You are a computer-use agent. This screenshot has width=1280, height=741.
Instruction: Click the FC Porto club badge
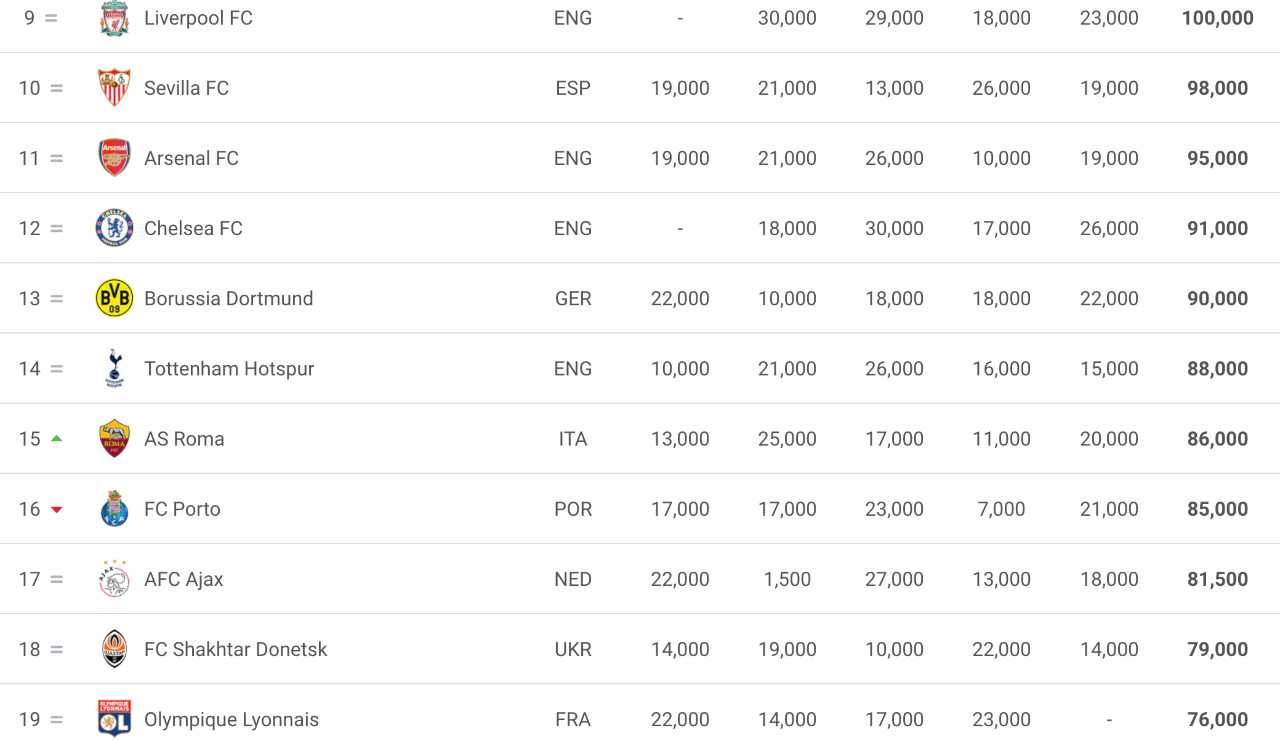click(114, 509)
